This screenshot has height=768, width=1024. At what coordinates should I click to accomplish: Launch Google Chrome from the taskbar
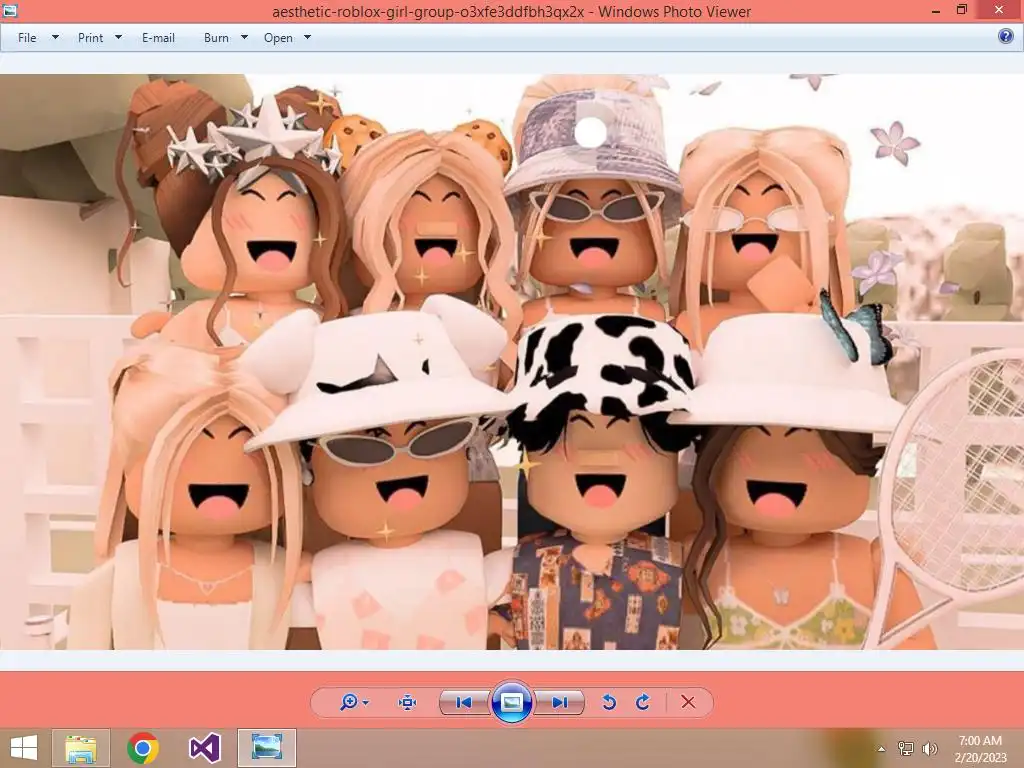pyautogui.click(x=143, y=748)
